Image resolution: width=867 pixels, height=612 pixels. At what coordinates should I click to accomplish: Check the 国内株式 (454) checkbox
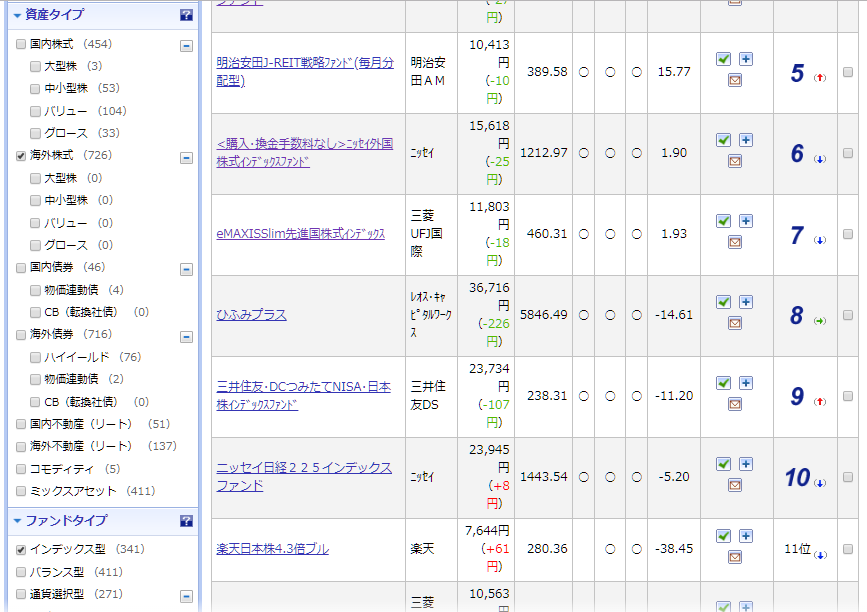(21, 44)
